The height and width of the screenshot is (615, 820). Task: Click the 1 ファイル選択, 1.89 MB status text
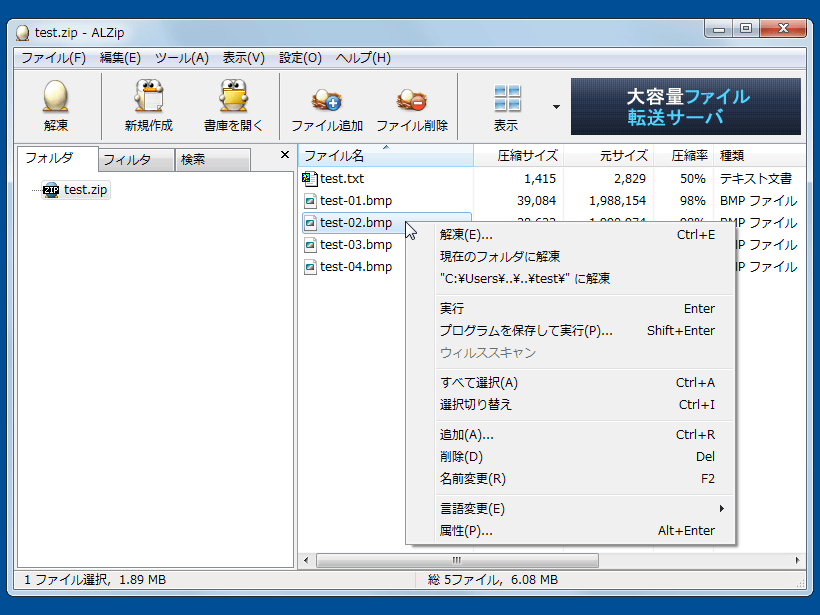click(95, 580)
